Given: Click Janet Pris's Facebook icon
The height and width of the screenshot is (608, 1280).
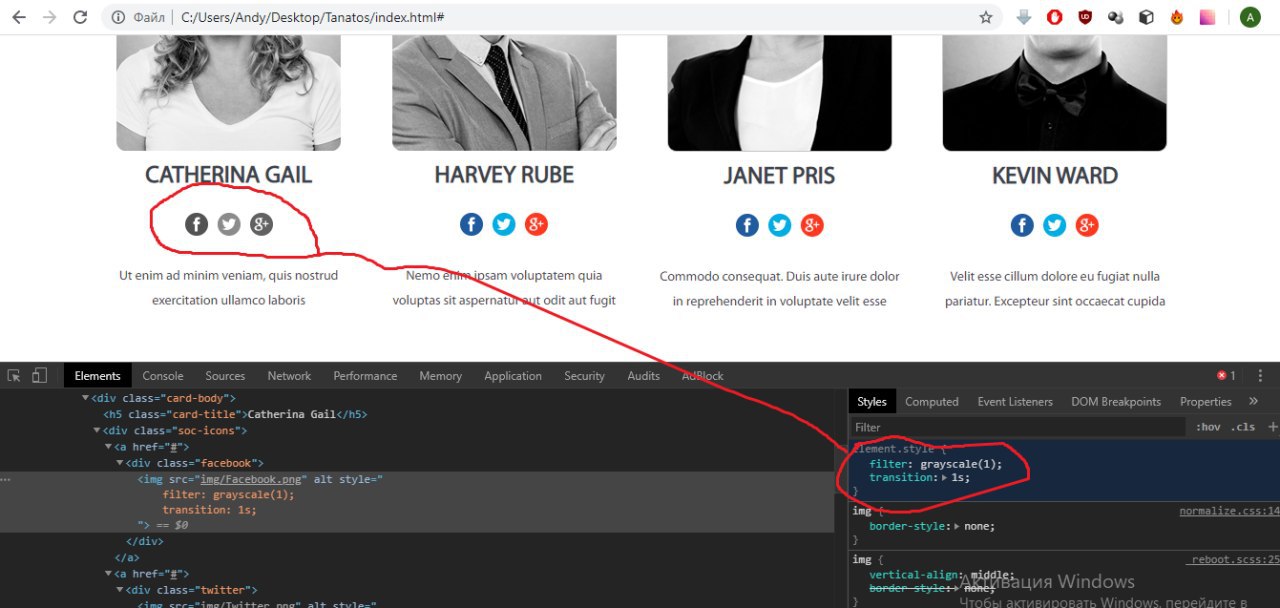Looking at the screenshot, I should click(x=747, y=225).
